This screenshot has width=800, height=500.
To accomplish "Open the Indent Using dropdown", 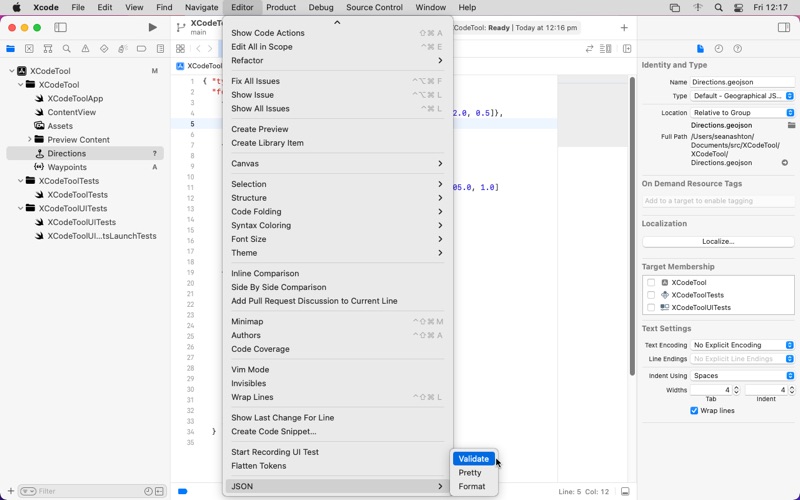I will (x=742, y=376).
